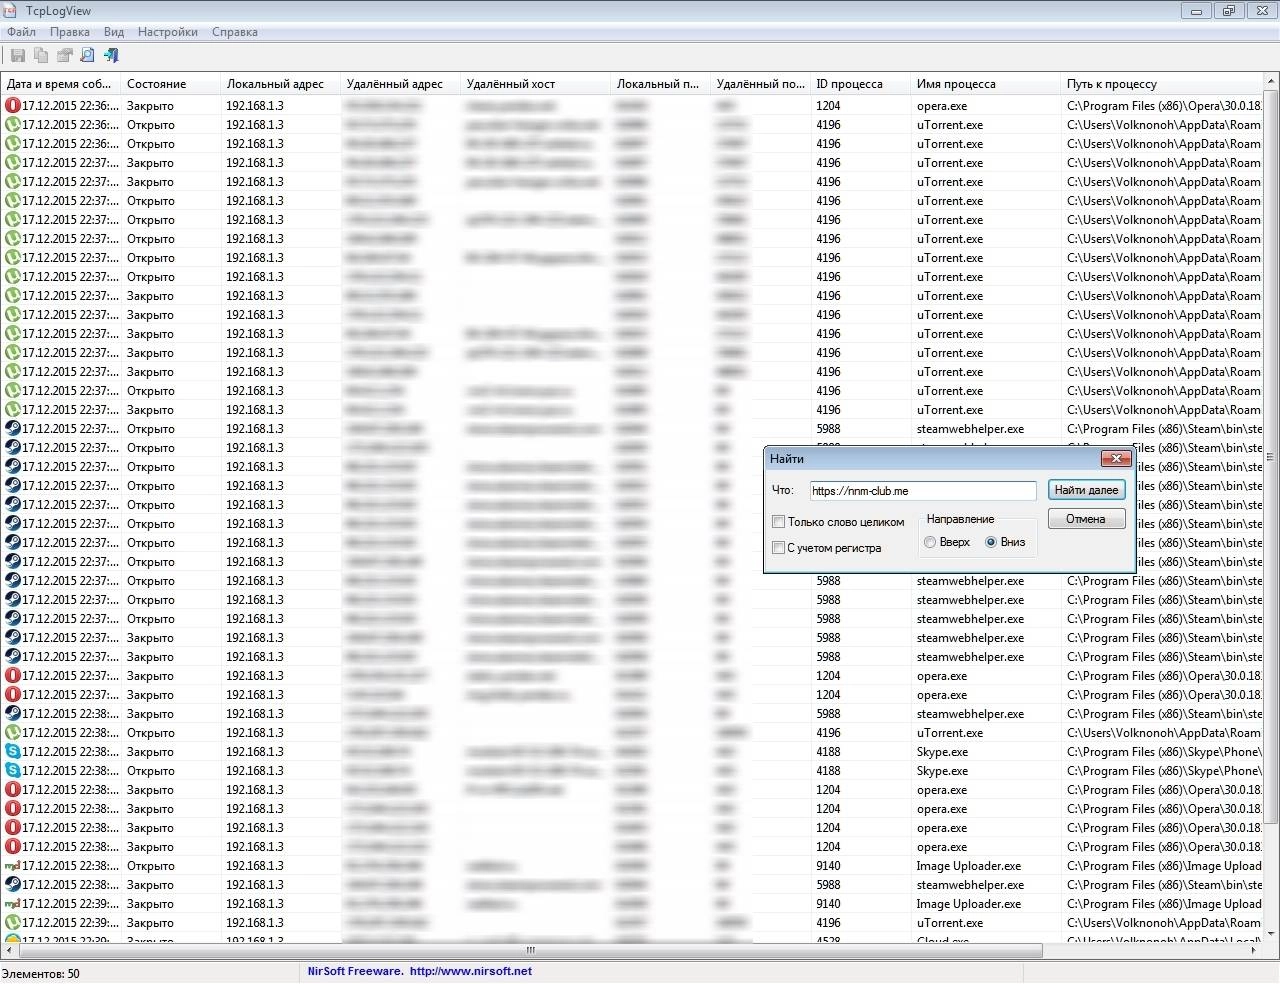The height and width of the screenshot is (984, 1280).
Task: Click '192.168.1.3' in the first log row
Action: [255, 106]
